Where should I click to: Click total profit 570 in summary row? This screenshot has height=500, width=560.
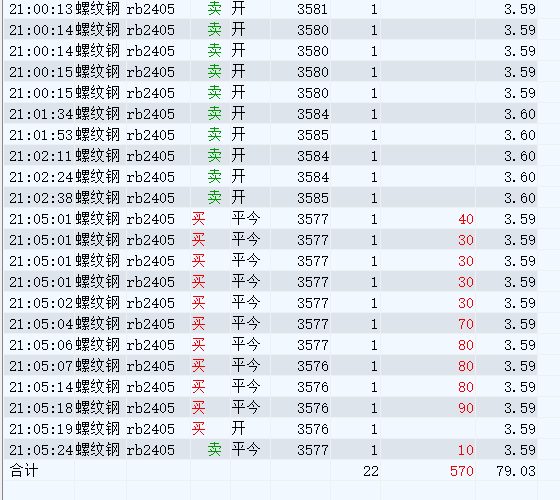461,471
